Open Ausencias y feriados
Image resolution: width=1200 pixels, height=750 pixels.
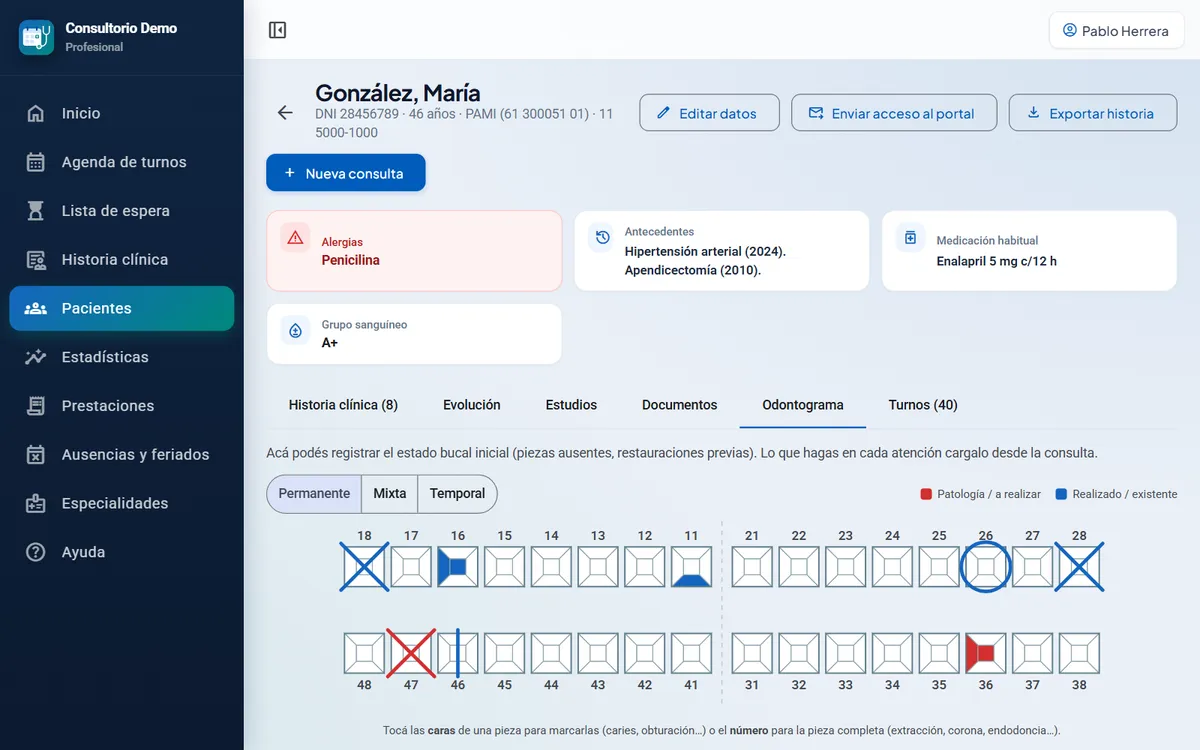[x=122, y=455]
